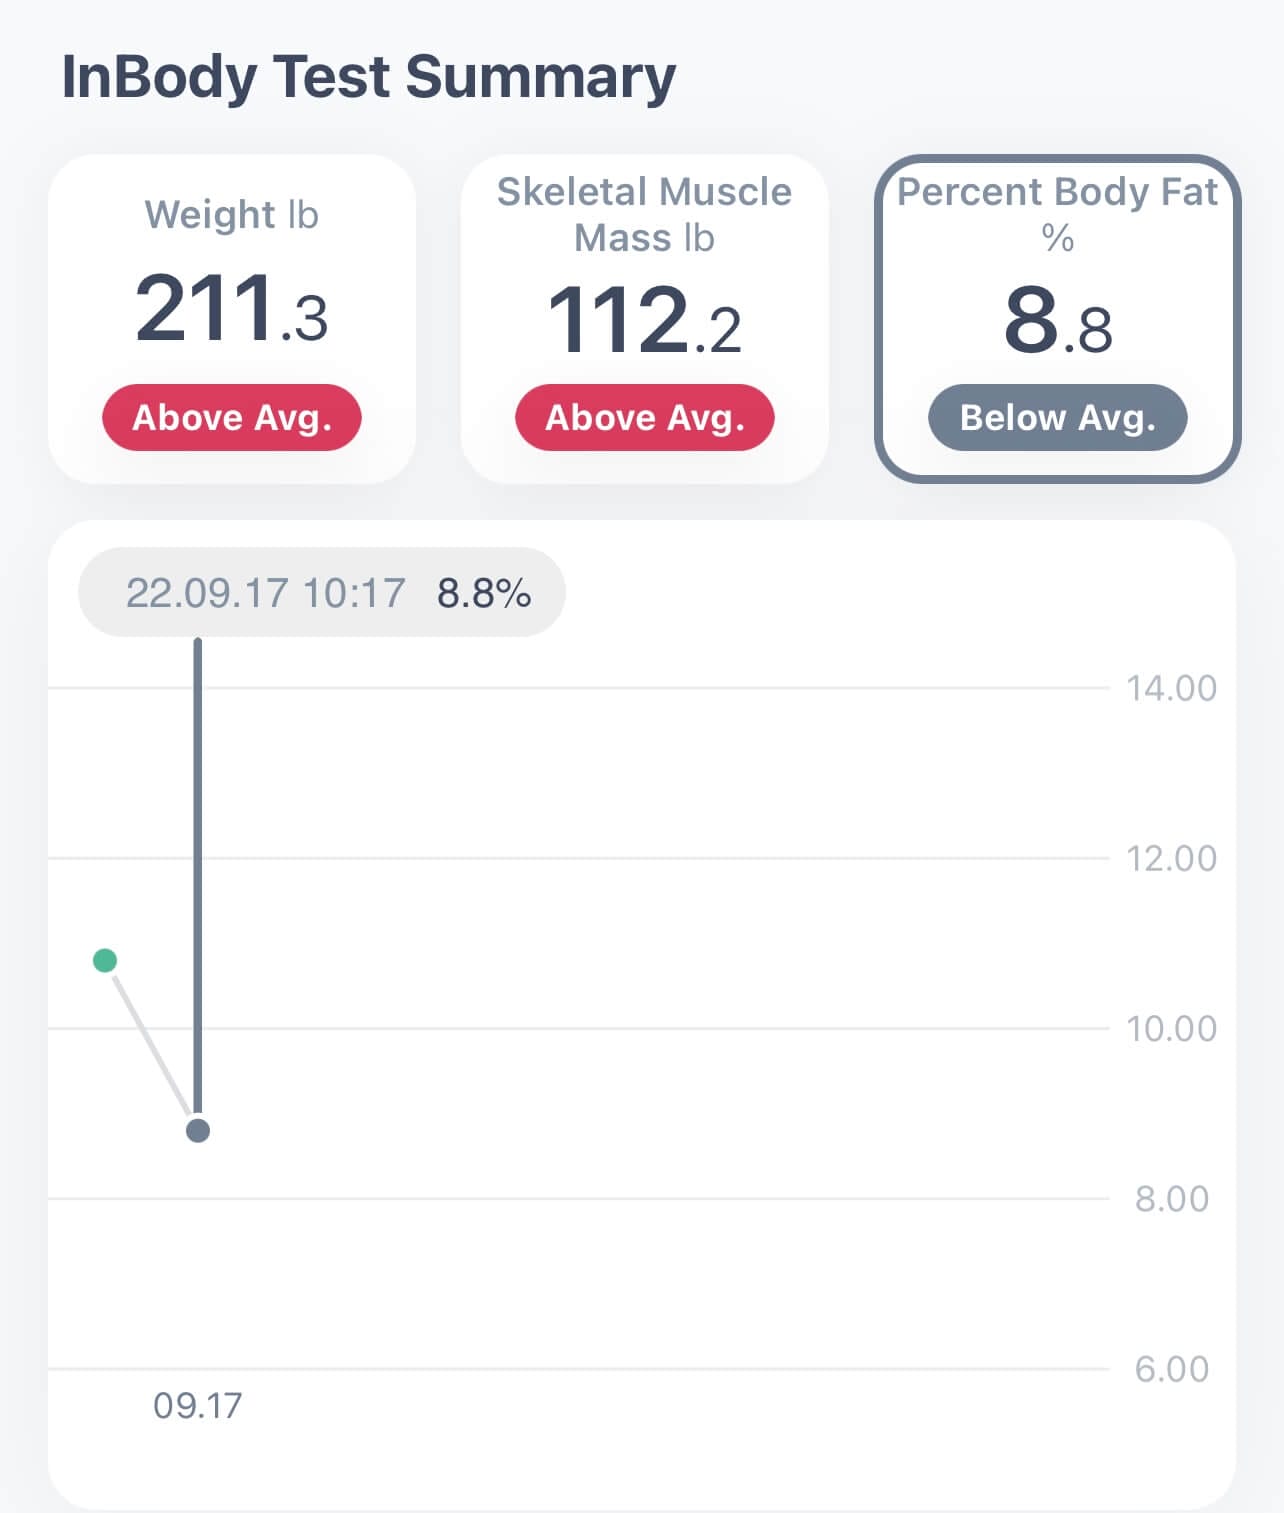This screenshot has height=1513, width=1284.
Task: Select the 12.00 axis label
Action: (1173, 858)
